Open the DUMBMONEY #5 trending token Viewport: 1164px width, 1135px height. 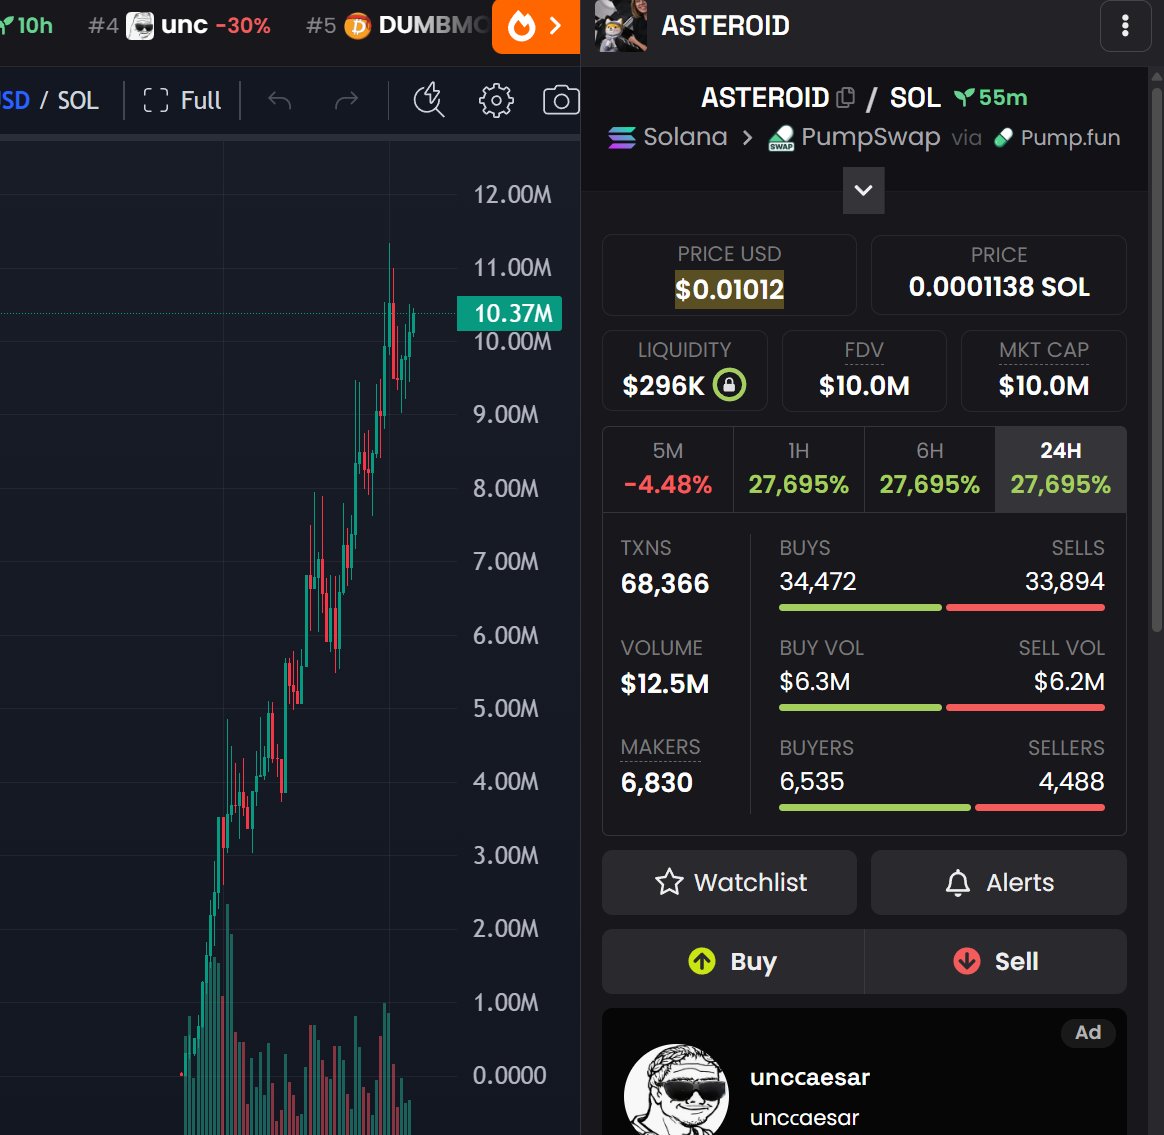tap(398, 26)
